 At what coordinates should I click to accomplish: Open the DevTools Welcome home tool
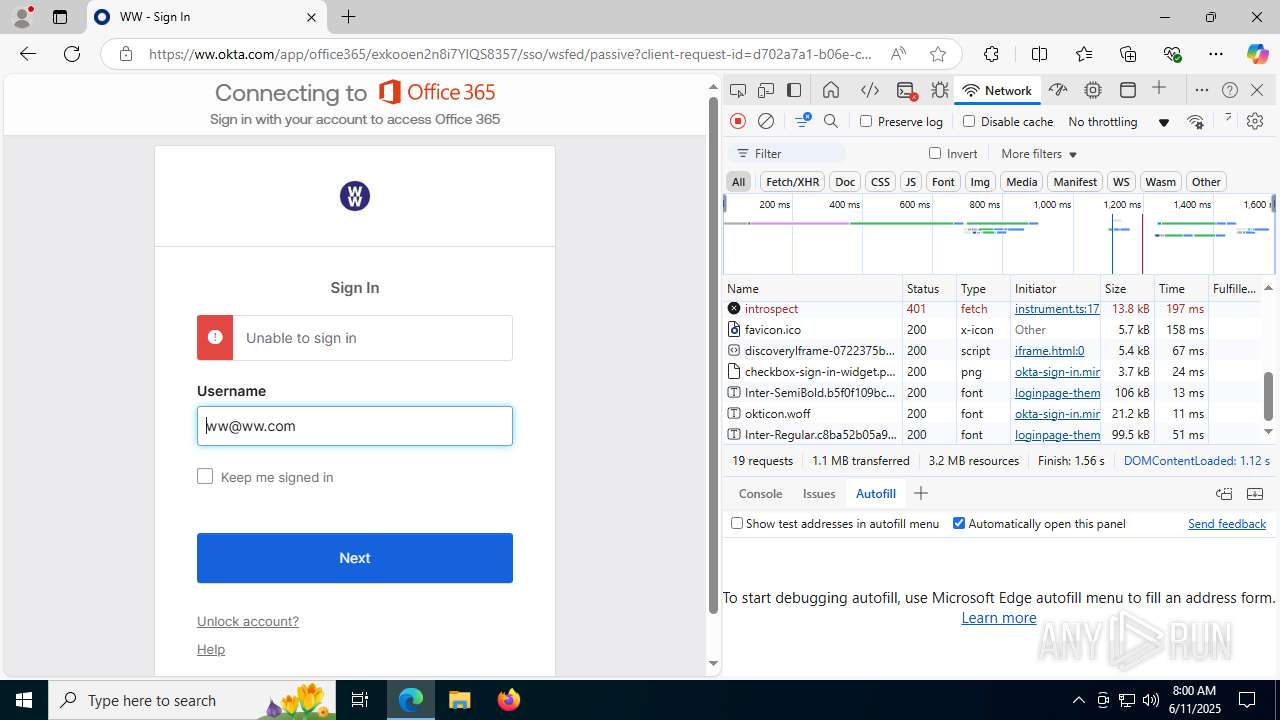pyautogui.click(x=831, y=90)
